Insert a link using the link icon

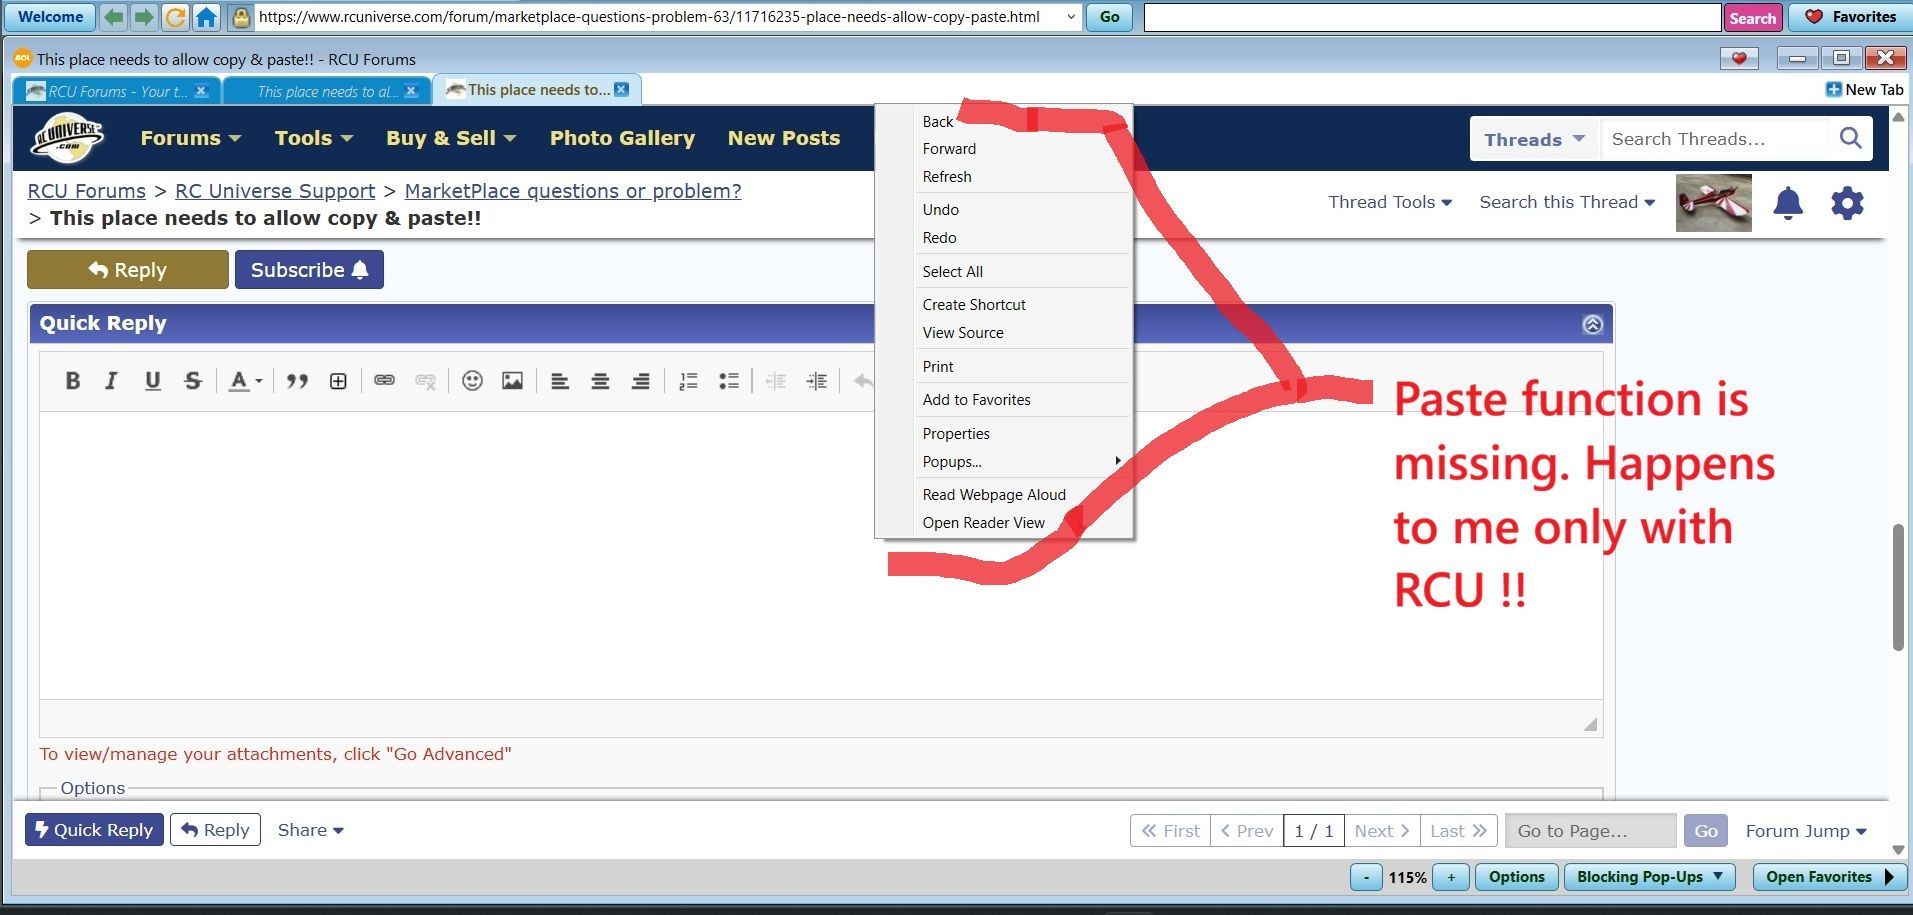click(x=384, y=381)
